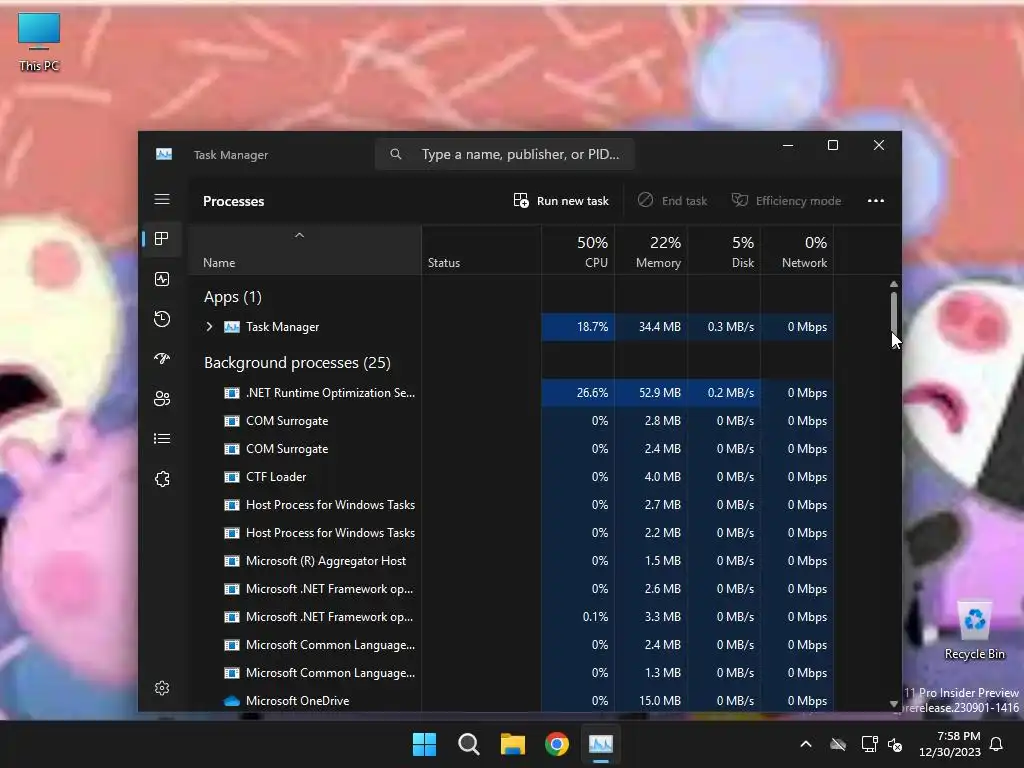
Task: Select Microsoft Common Language... at 2.4 MB
Action: pos(511,645)
